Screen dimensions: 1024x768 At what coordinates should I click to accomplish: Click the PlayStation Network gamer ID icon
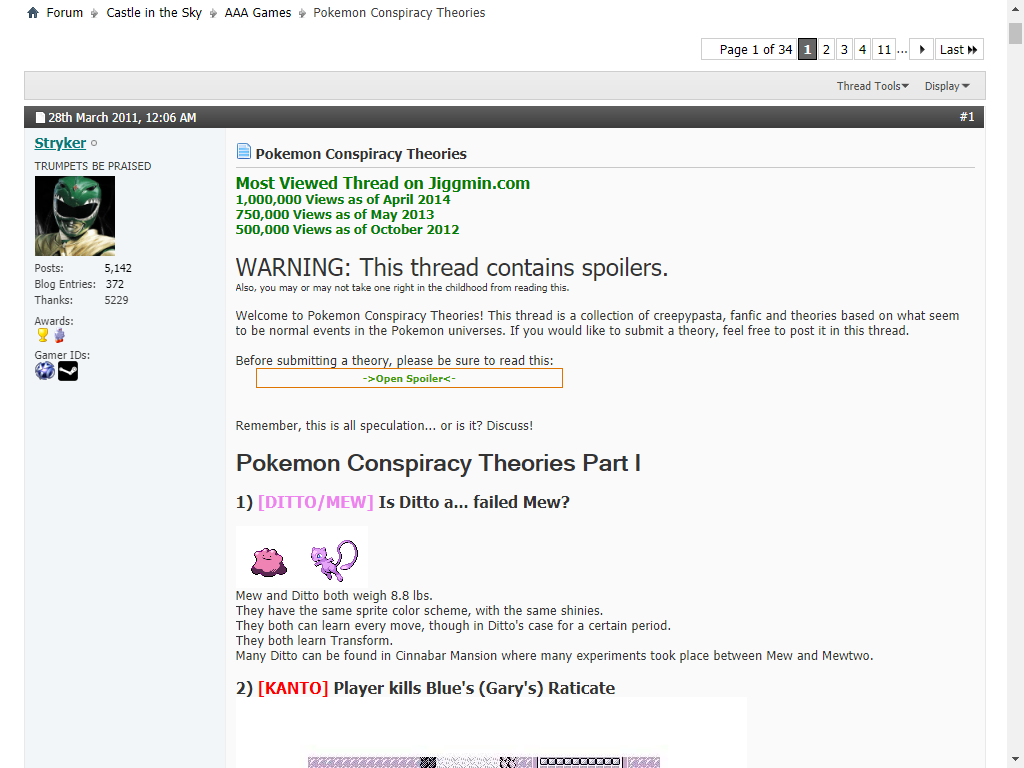click(x=44, y=371)
